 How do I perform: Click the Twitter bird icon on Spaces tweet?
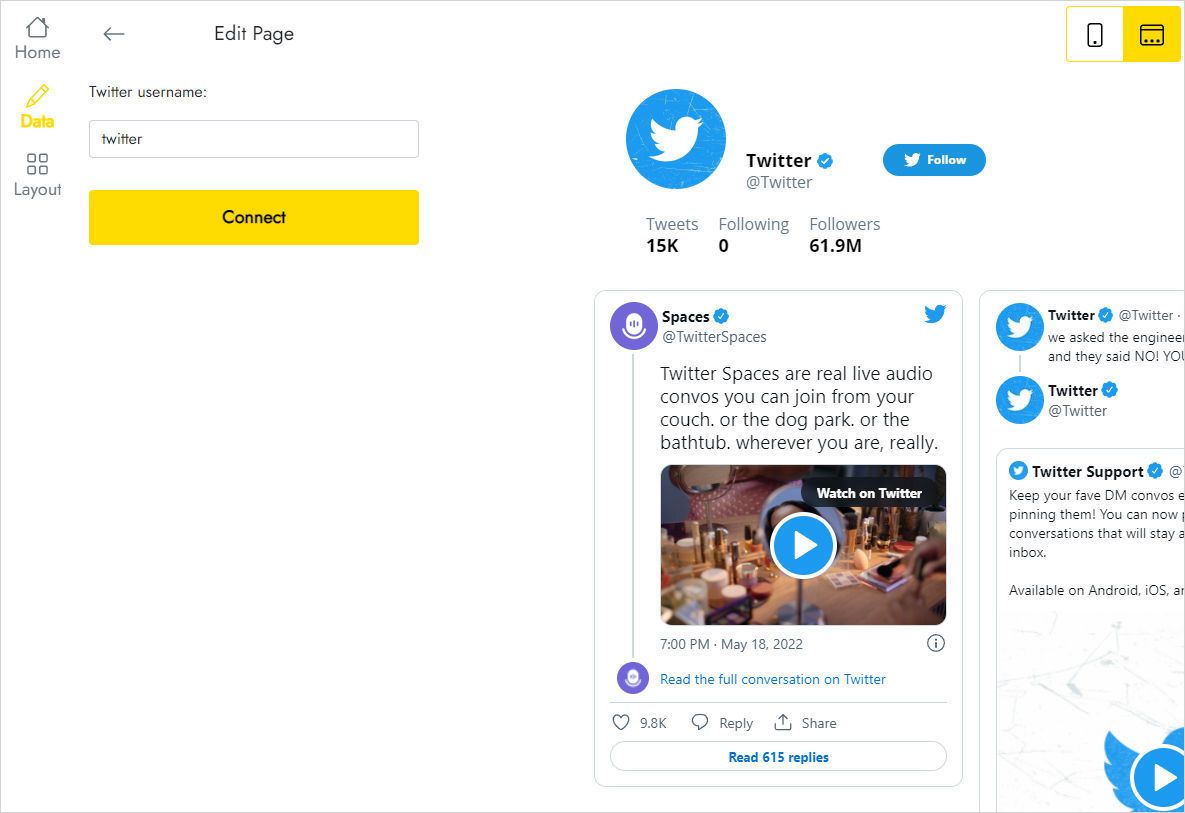coord(934,313)
